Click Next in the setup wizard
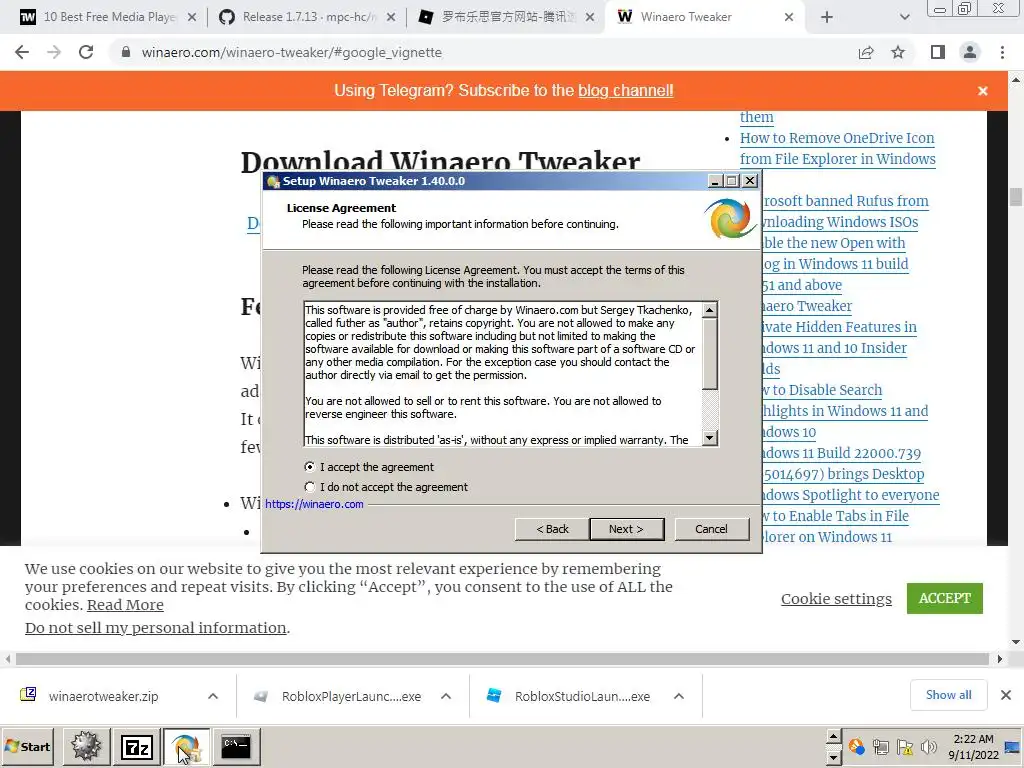1024x768 pixels. (626, 529)
